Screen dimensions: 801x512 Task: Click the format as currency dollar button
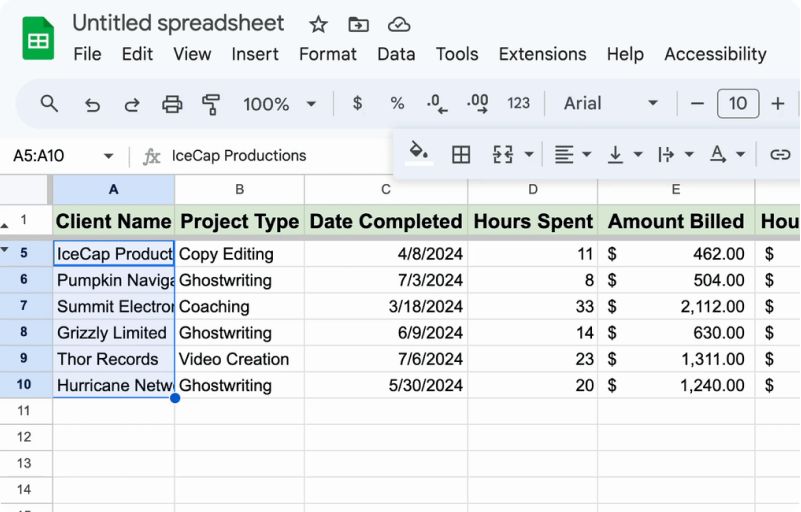tap(357, 104)
